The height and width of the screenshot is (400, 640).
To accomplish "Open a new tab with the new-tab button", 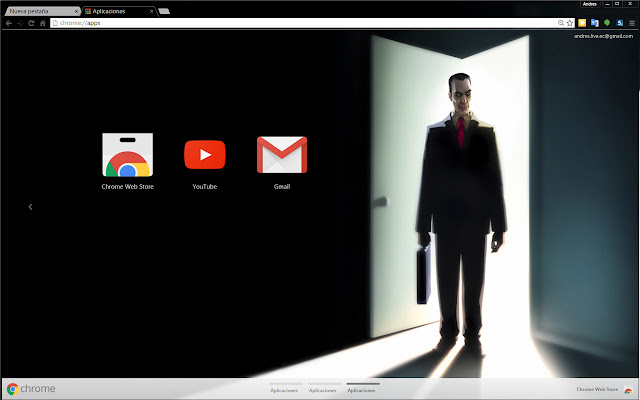I will 164,11.
